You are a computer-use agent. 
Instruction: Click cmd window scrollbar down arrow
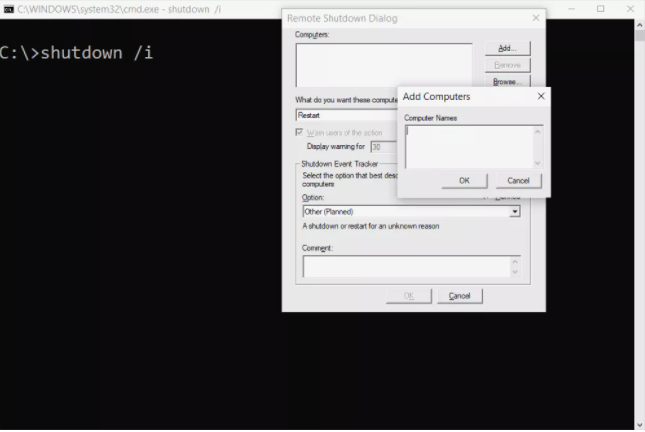pos(640,425)
